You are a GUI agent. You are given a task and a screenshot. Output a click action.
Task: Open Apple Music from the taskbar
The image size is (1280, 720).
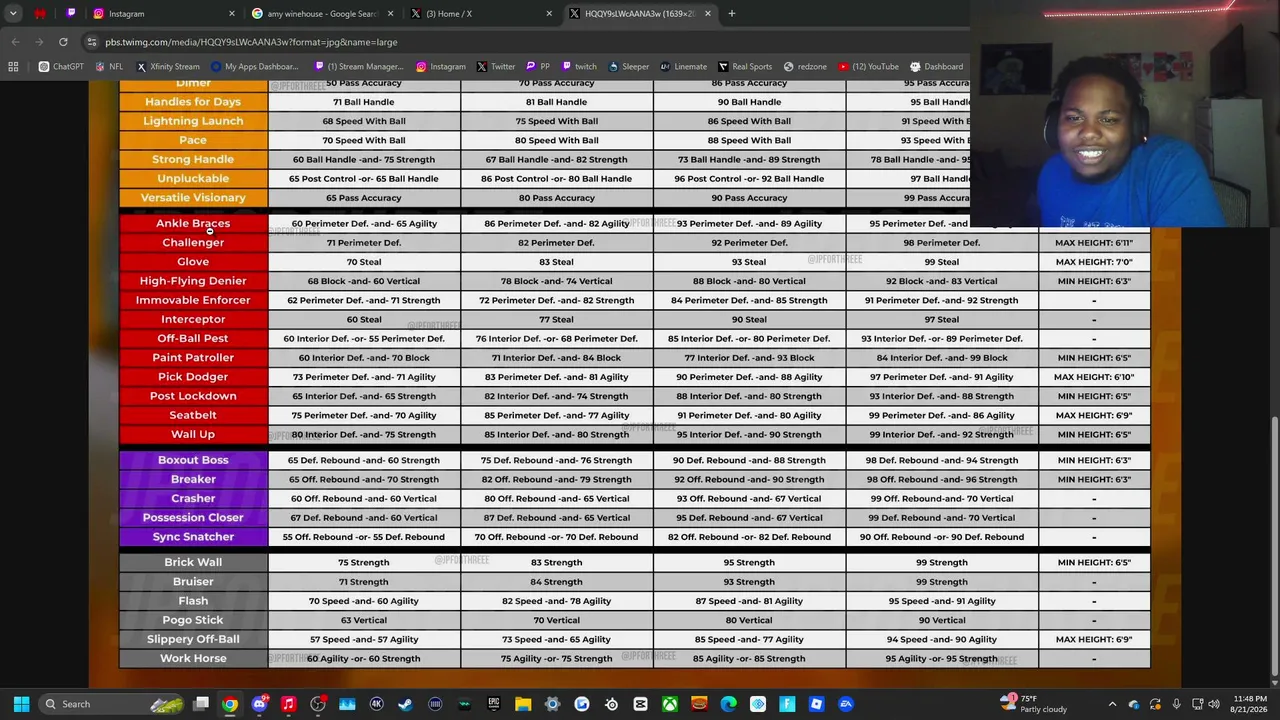[289, 704]
